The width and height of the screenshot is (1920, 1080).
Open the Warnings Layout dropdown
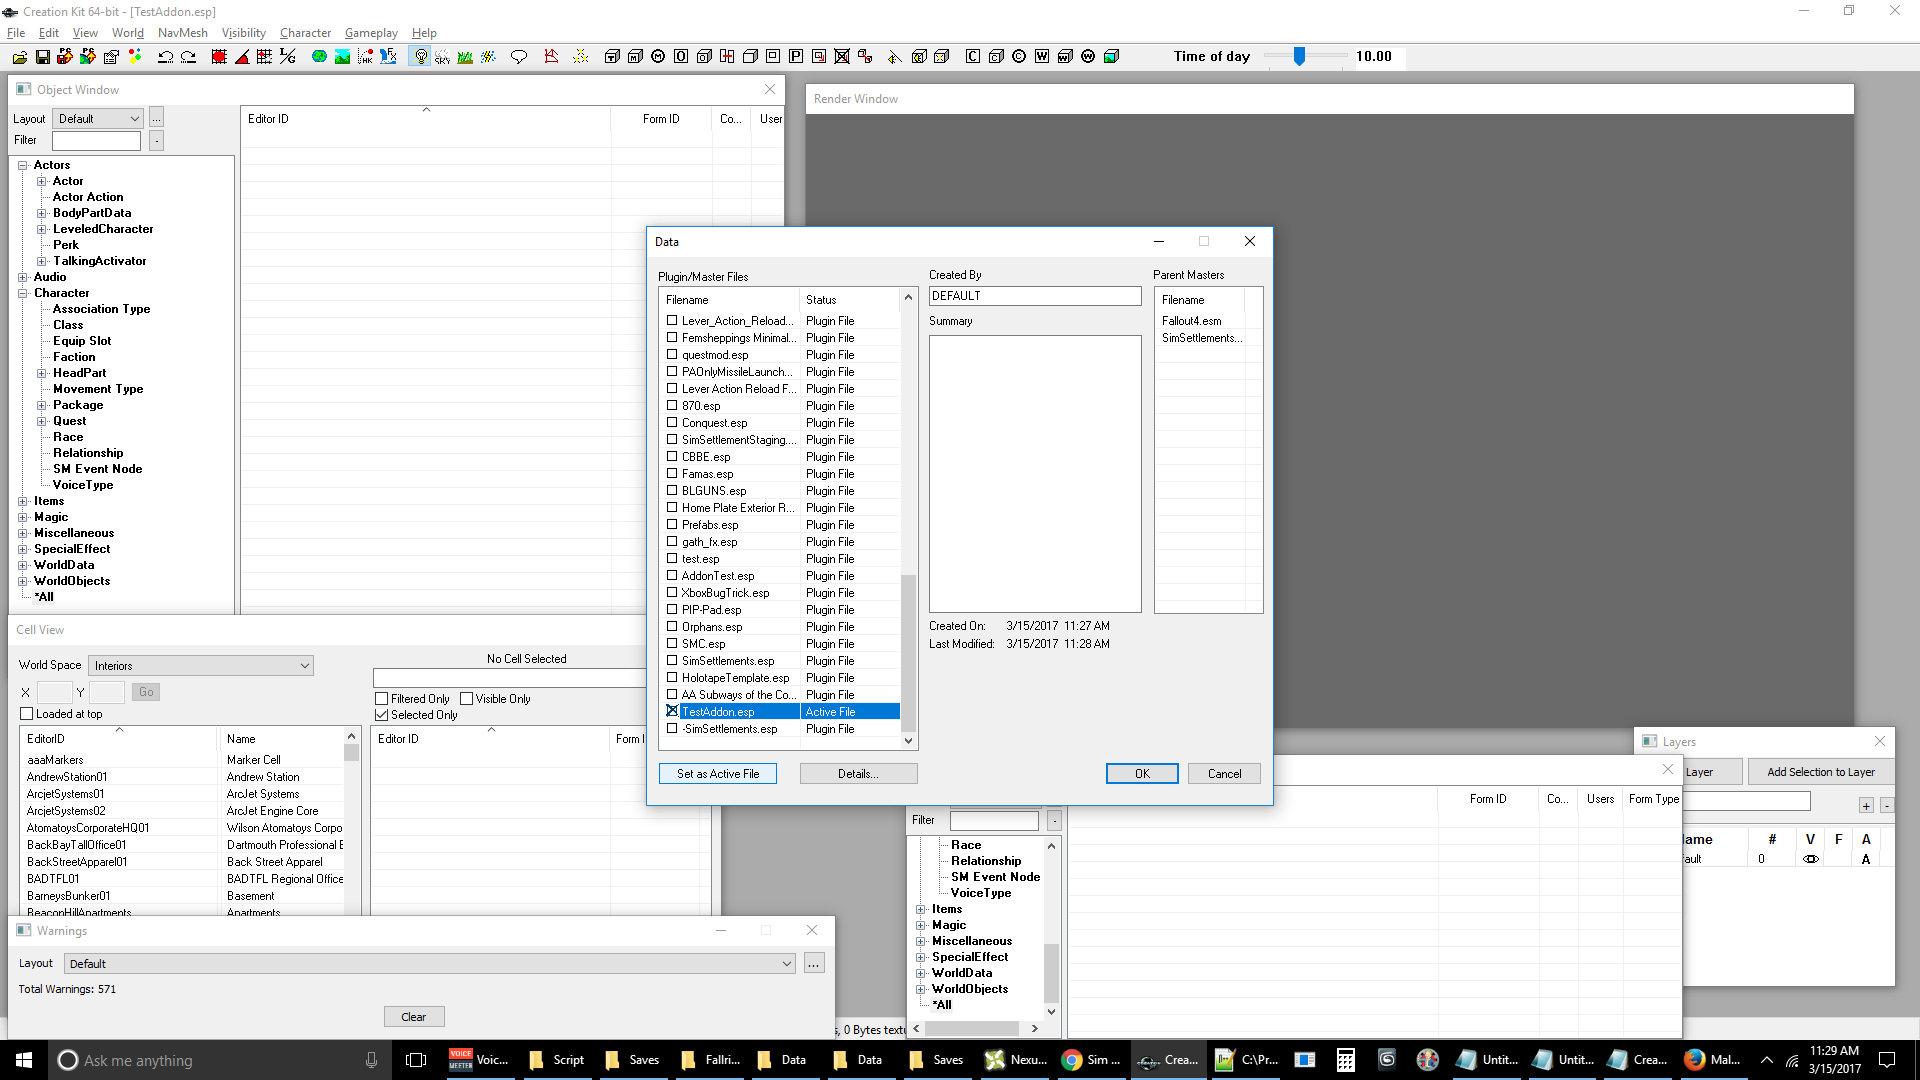coord(430,964)
